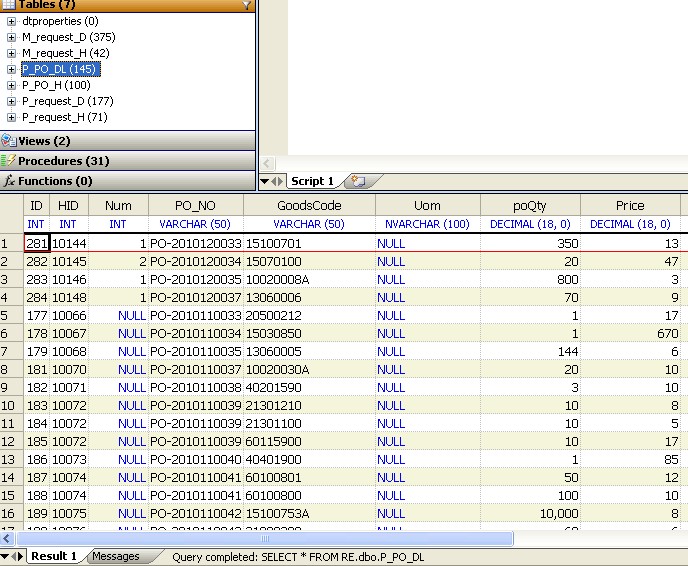This screenshot has width=688, height=566.
Task: Click the Price column header
Action: (x=630, y=205)
